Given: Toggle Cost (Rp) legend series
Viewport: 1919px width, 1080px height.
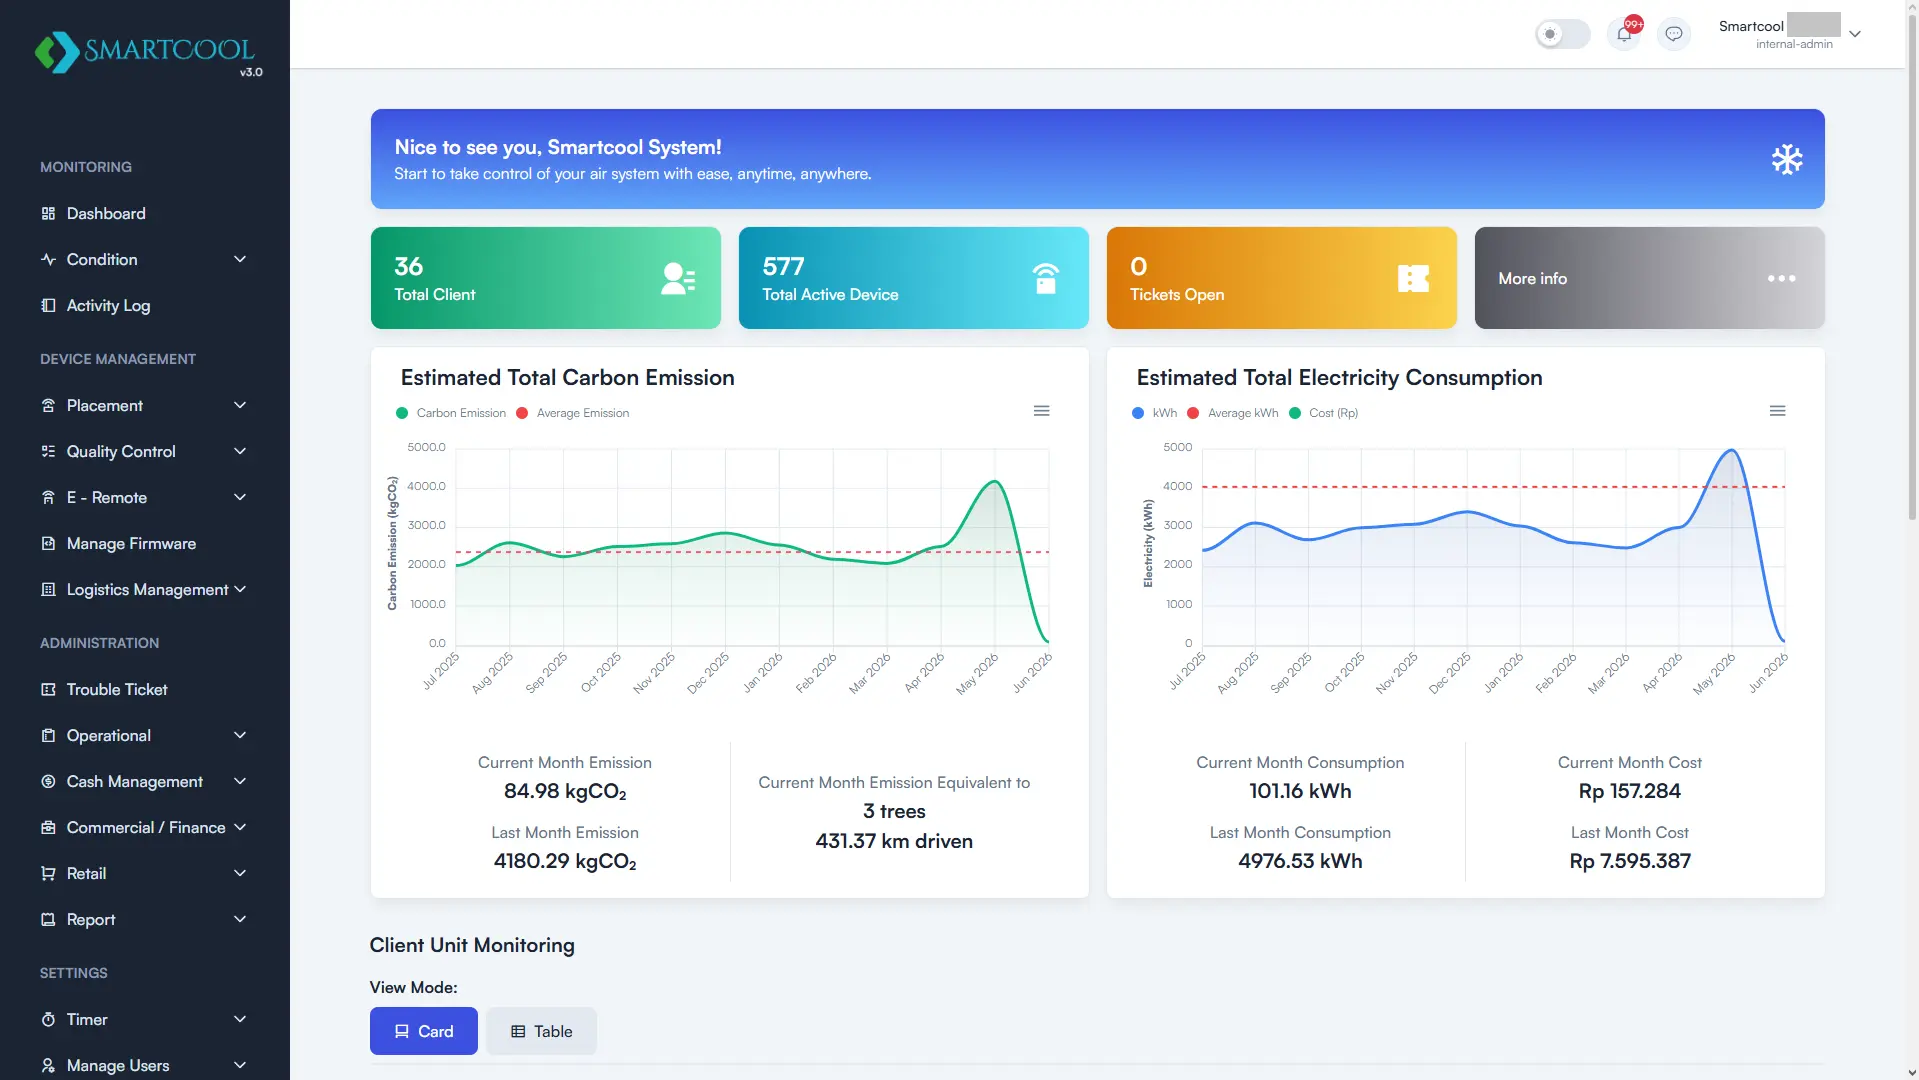Looking at the screenshot, I should pyautogui.click(x=1323, y=413).
